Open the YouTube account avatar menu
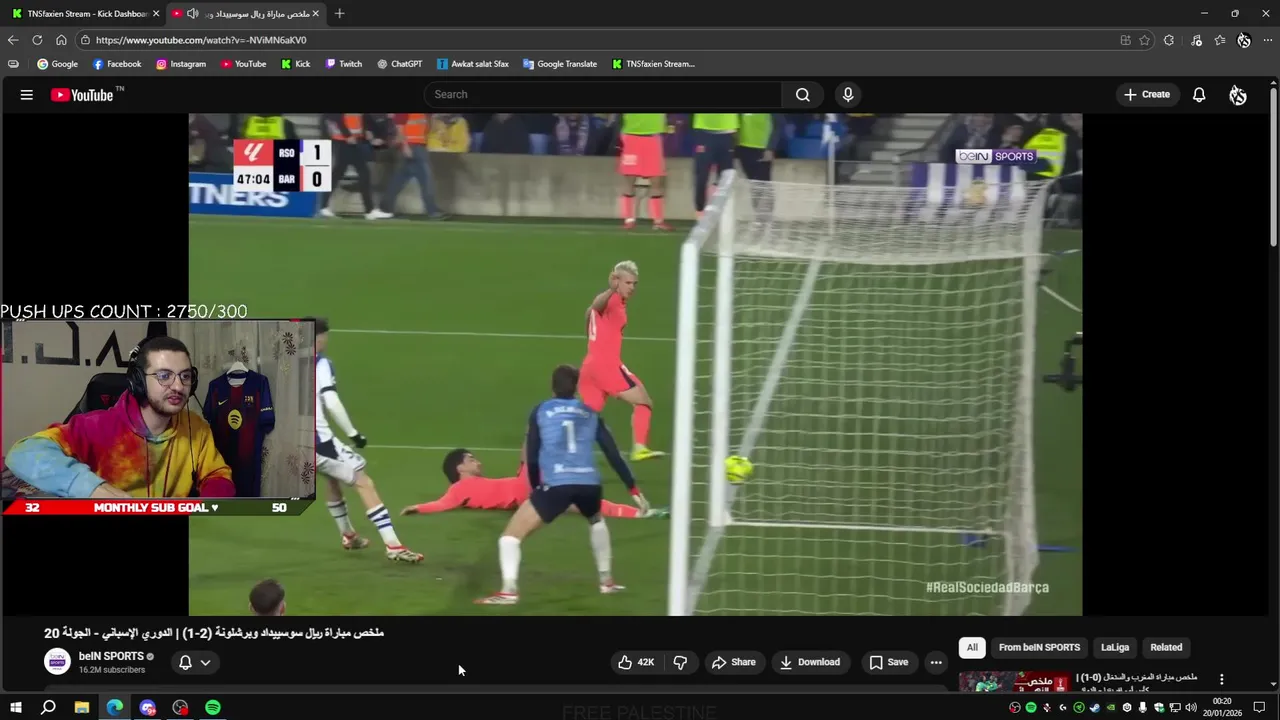 point(1238,95)
